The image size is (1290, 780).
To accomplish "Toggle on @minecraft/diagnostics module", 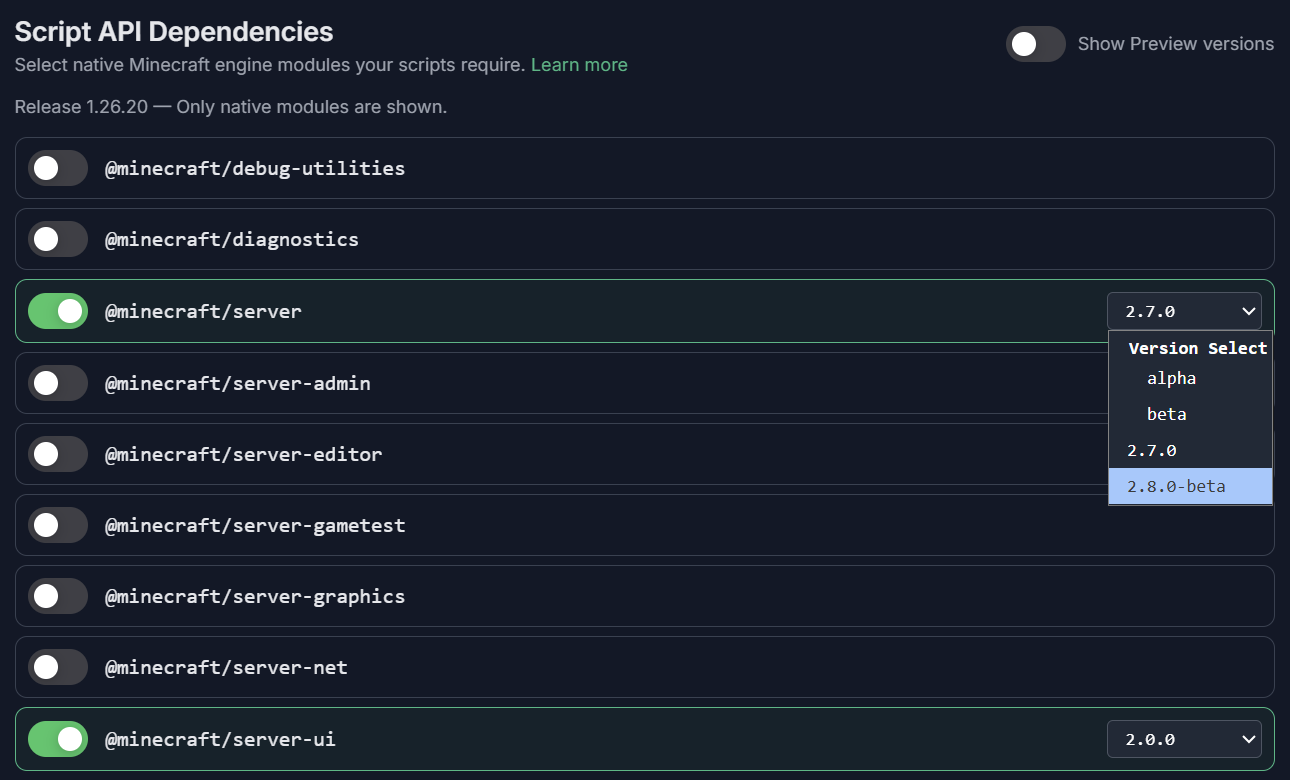I will 58,239.
